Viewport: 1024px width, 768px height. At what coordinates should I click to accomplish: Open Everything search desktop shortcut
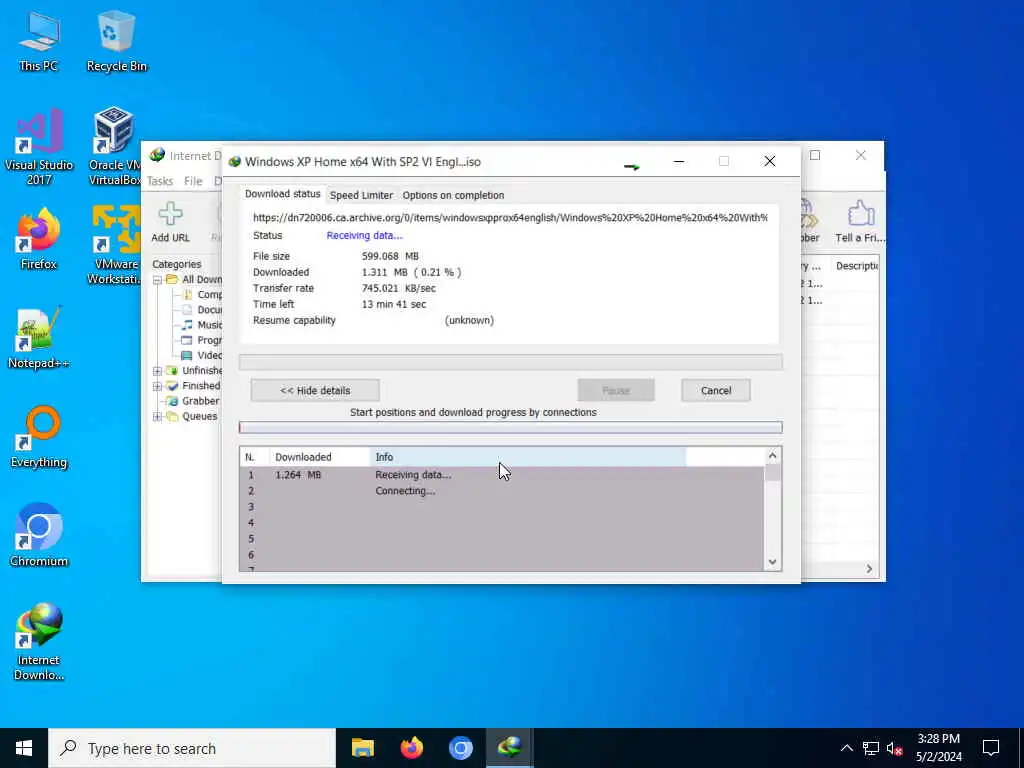pos(39,437)
